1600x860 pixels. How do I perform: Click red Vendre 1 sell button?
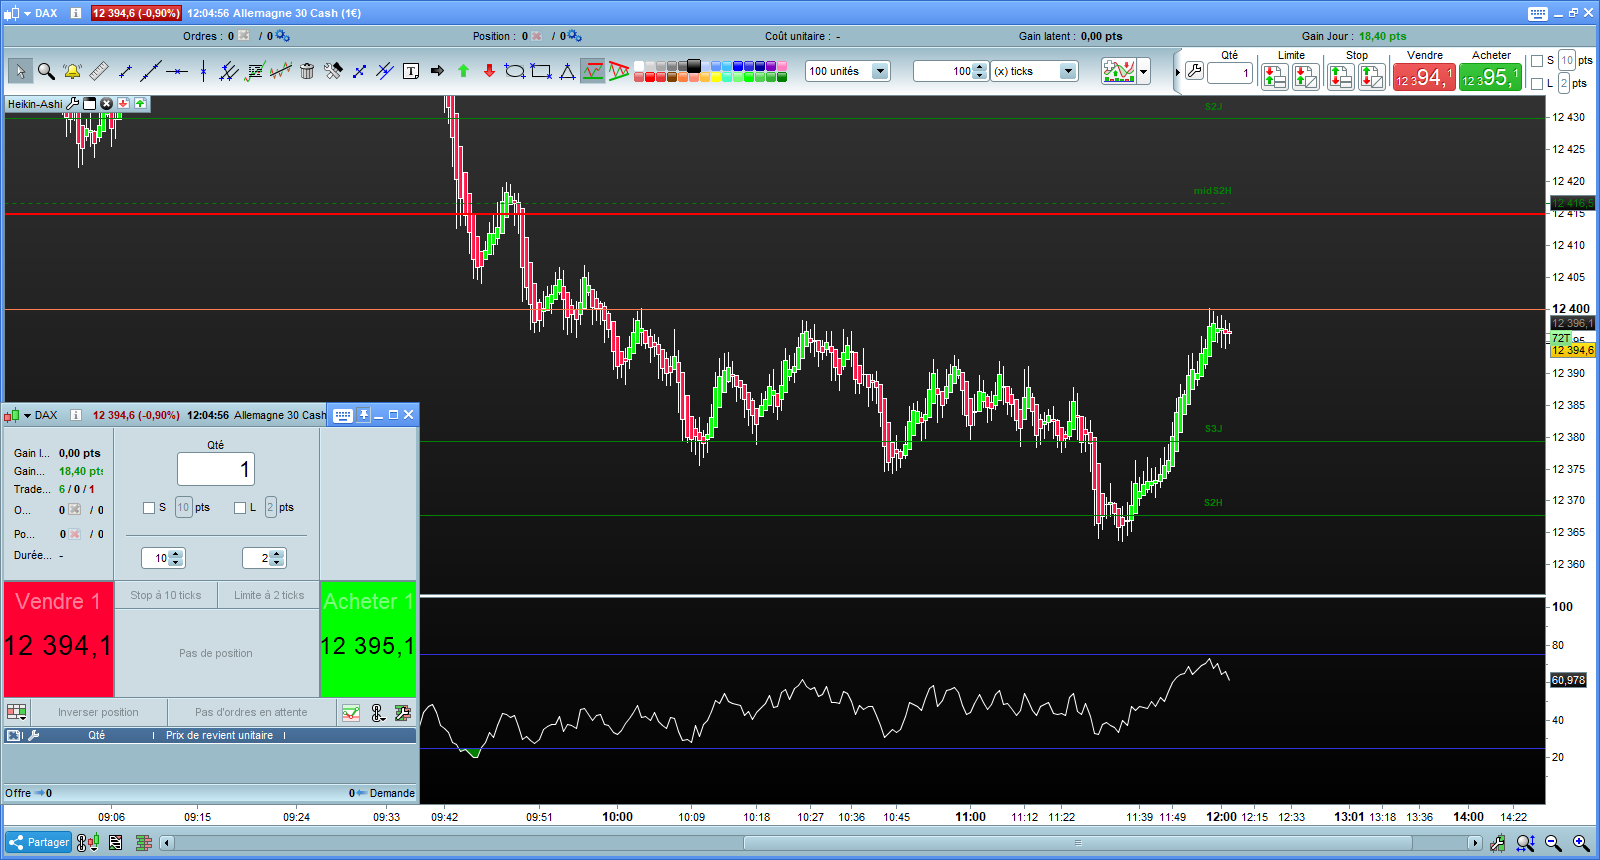coord(58,639)
